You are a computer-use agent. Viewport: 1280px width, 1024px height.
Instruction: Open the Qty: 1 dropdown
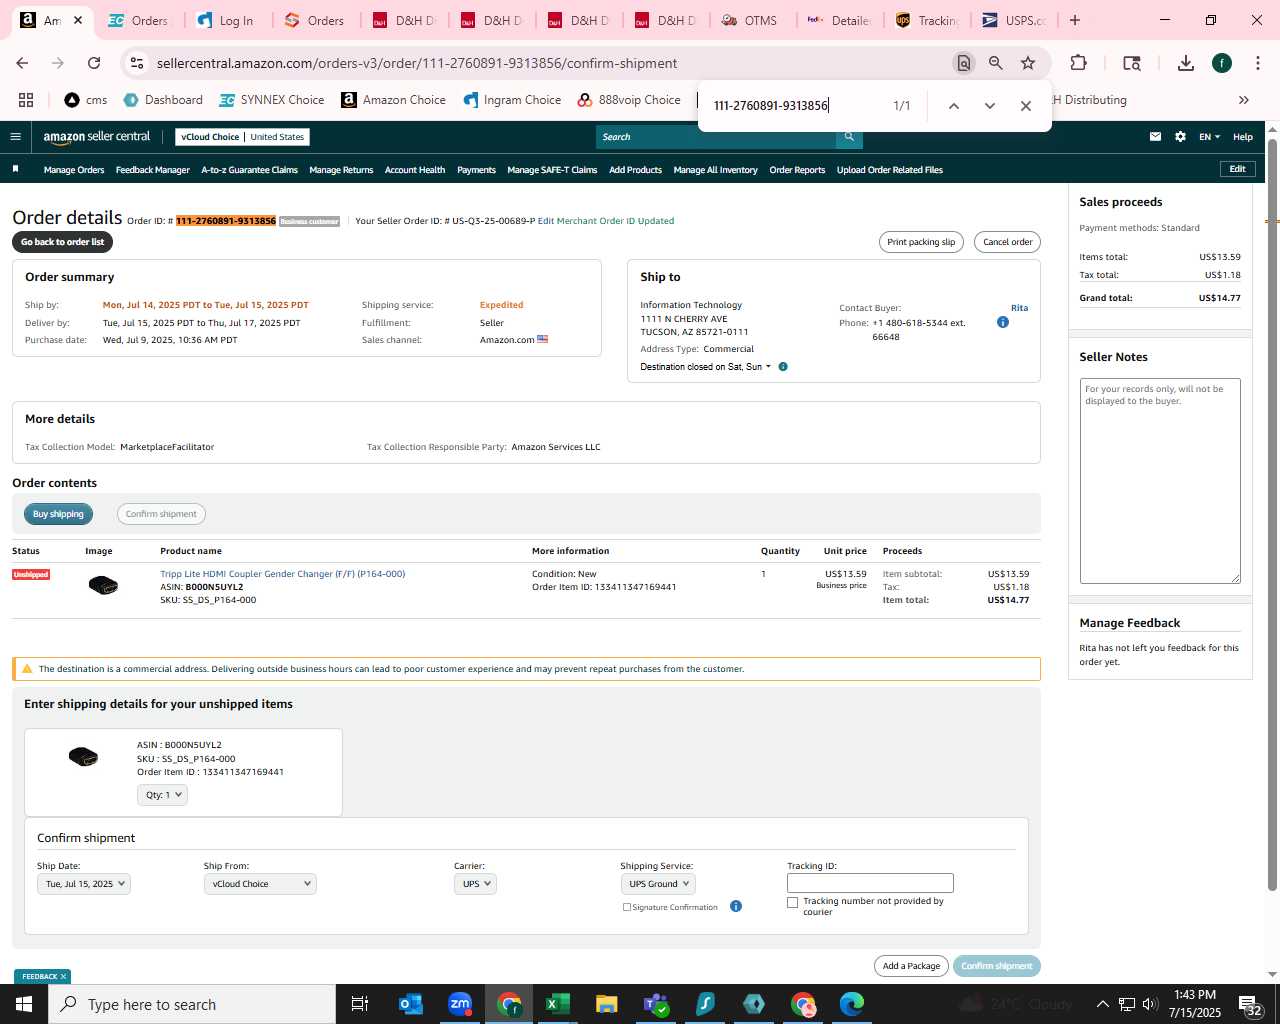pos(162,795)
